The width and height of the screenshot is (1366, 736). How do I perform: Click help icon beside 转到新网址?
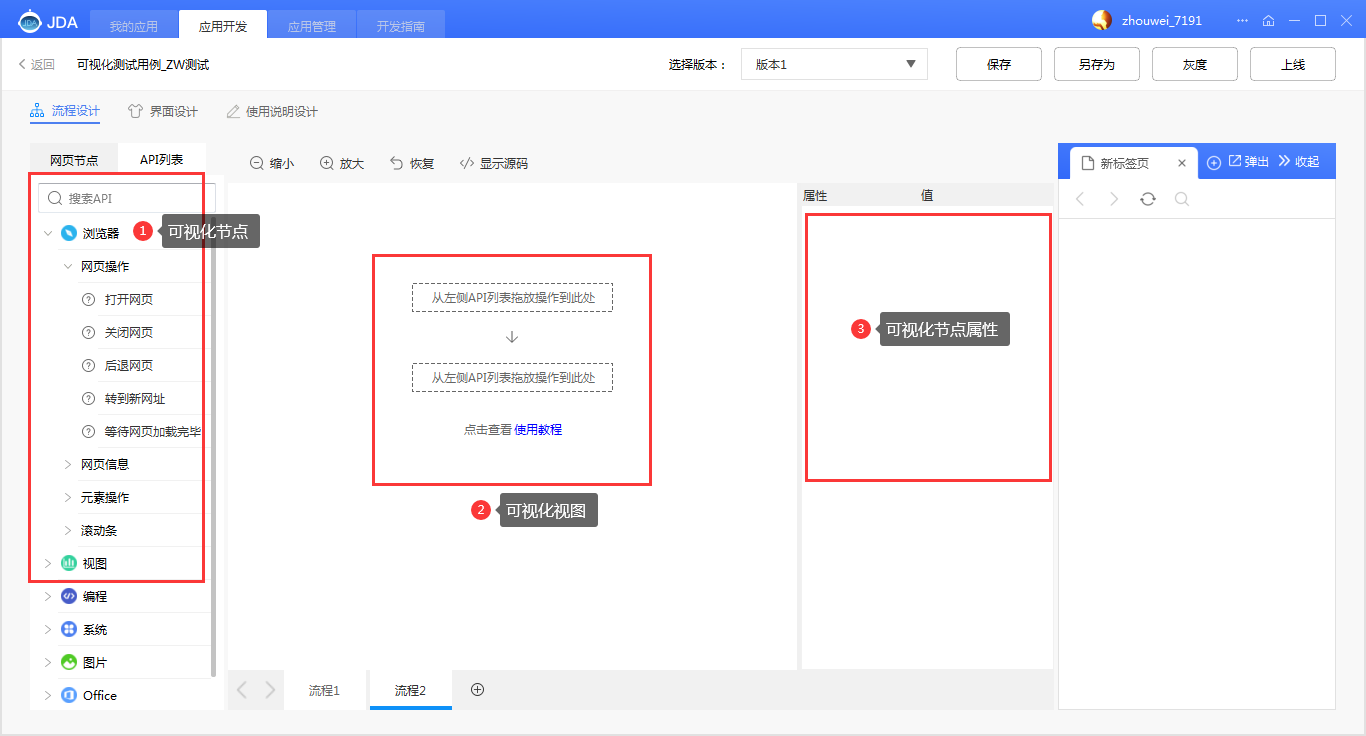[x=88, y=398]
